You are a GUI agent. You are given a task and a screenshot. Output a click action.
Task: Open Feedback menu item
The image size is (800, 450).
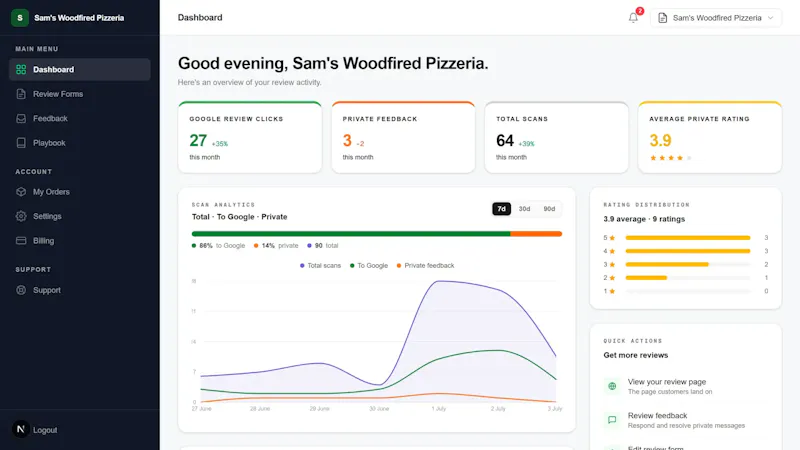(80, 118)
